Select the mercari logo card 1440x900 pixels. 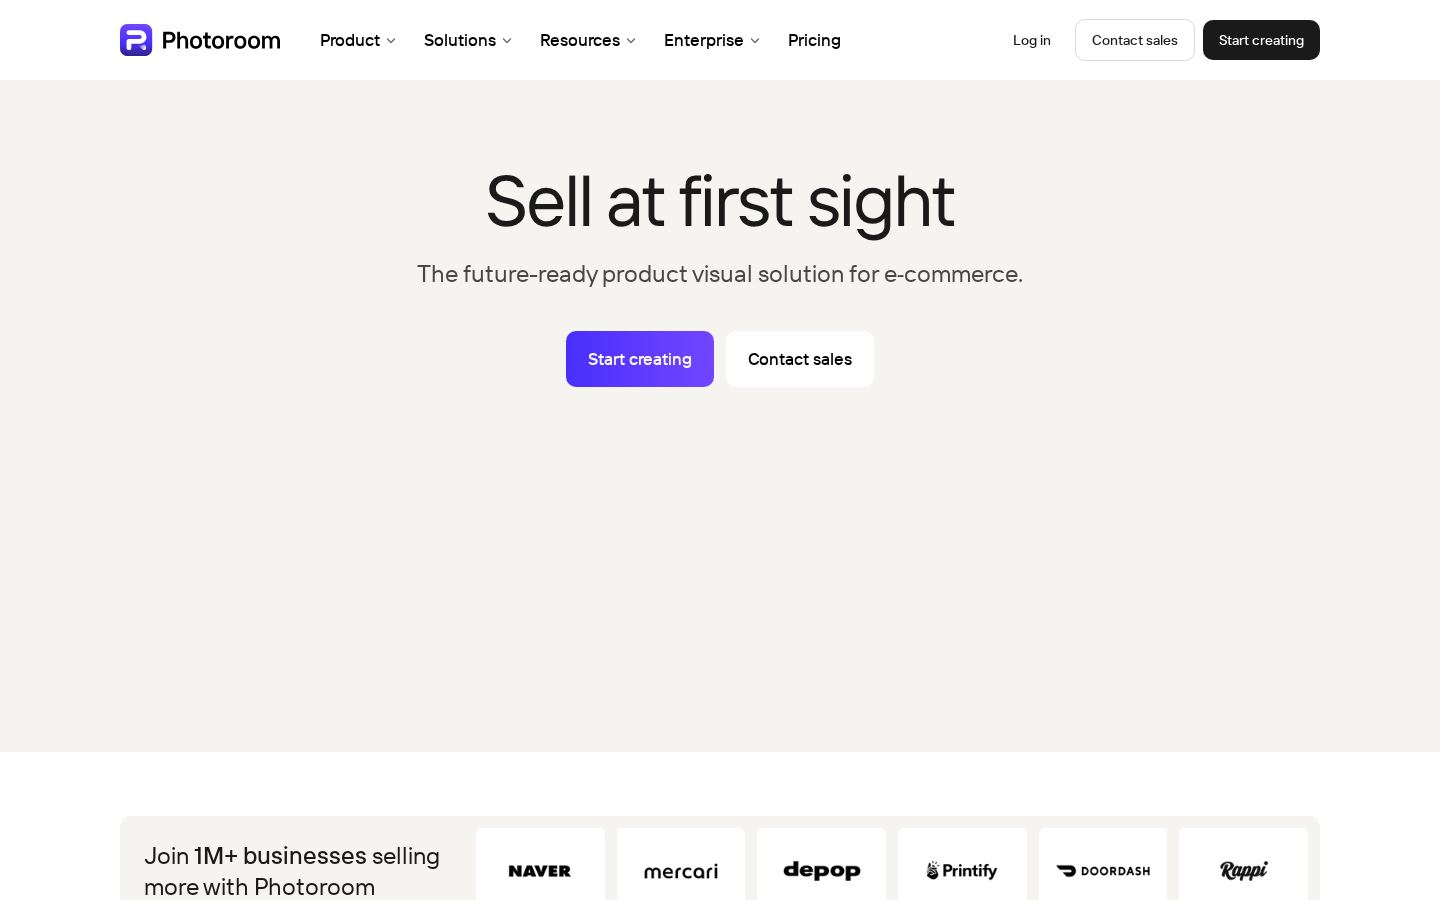pos(681,864)
